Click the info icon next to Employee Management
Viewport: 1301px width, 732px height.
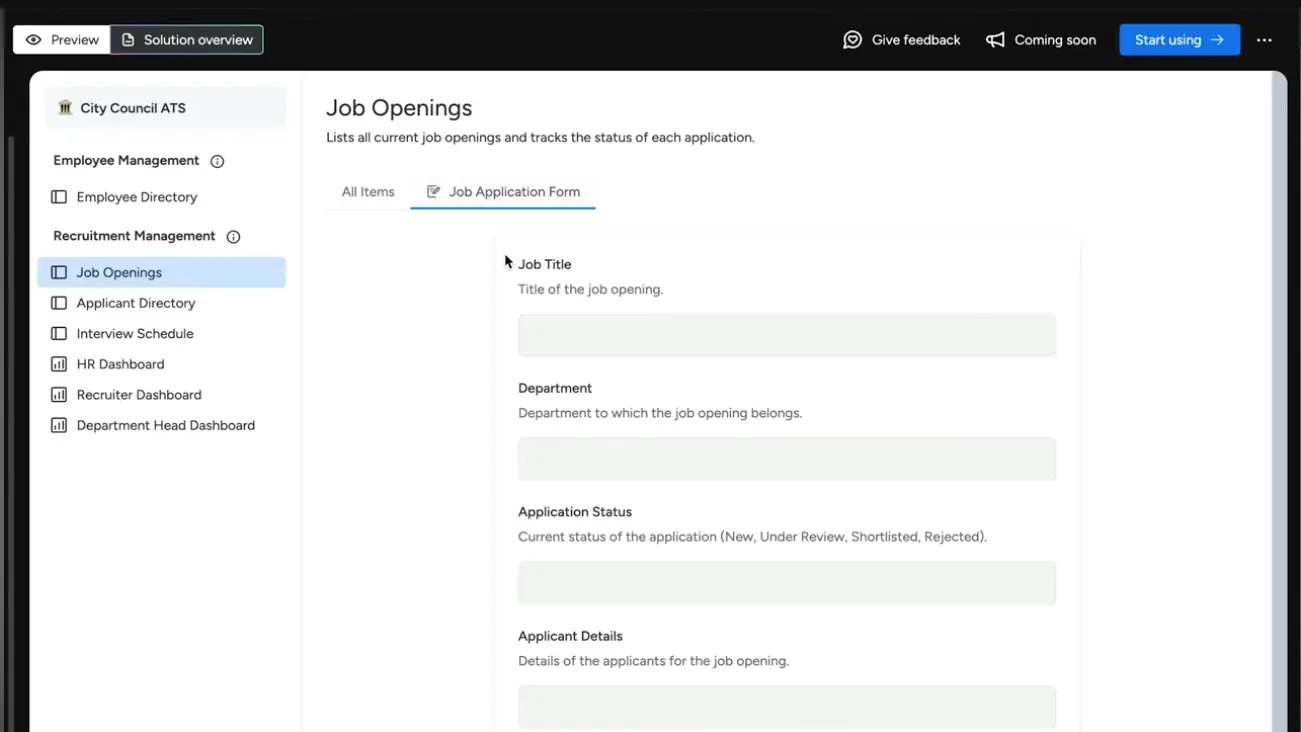(216, 160)
